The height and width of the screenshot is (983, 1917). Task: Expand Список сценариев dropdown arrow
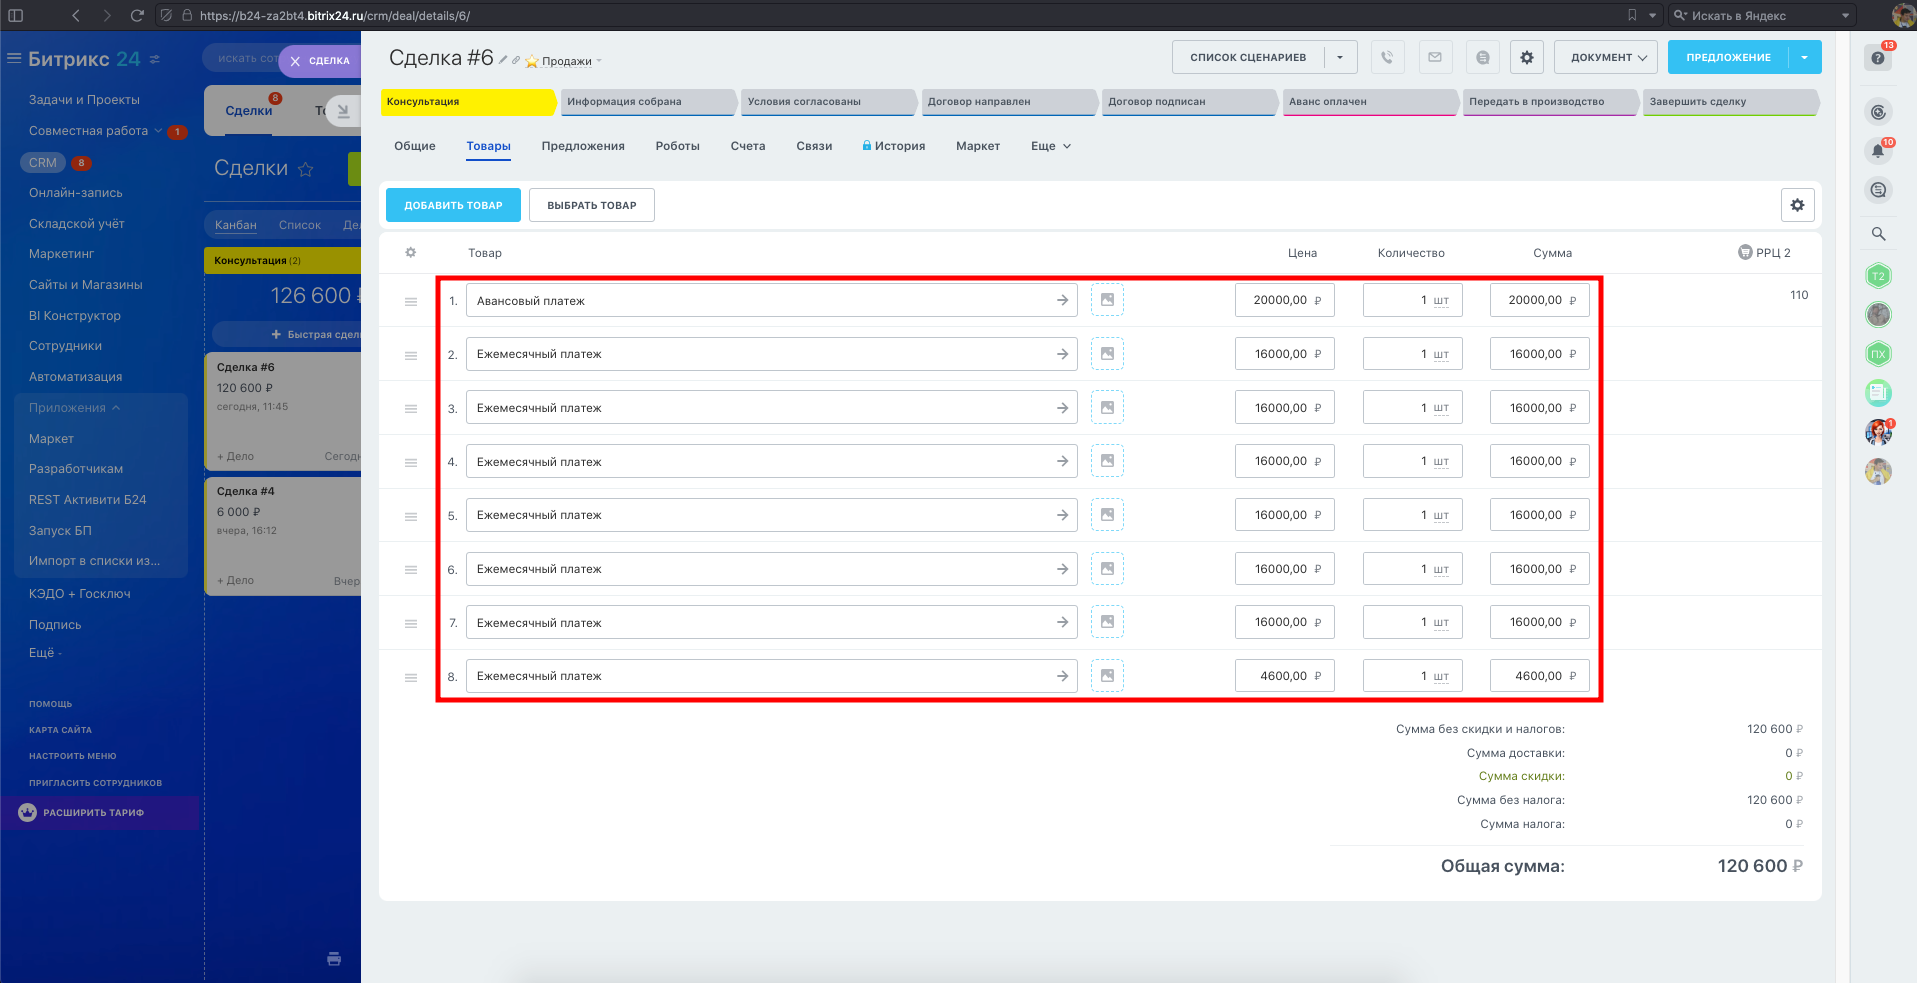point(1340,58)
